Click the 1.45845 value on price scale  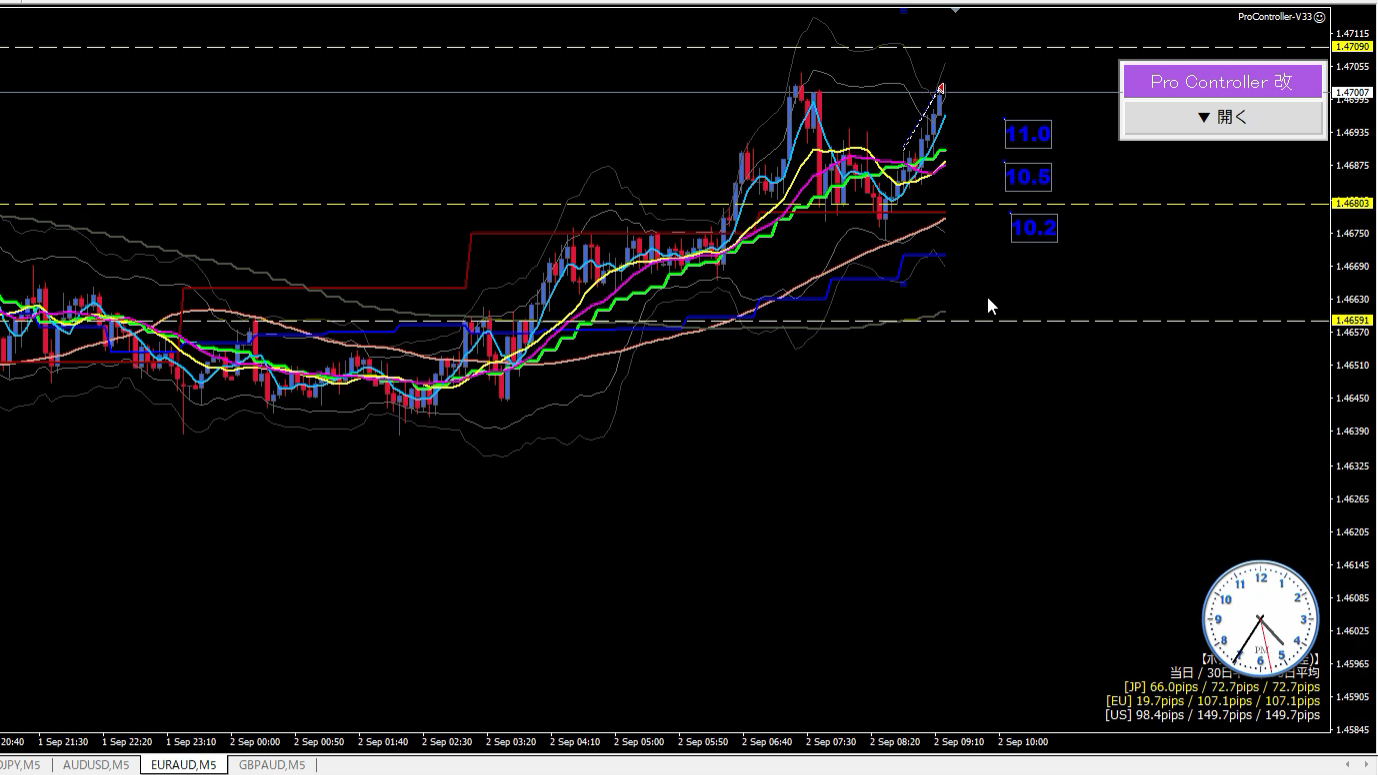point(1353,730)
